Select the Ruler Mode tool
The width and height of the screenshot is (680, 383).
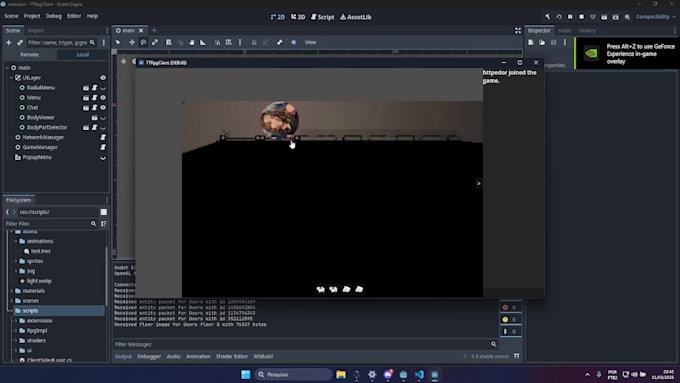(203, 42)
